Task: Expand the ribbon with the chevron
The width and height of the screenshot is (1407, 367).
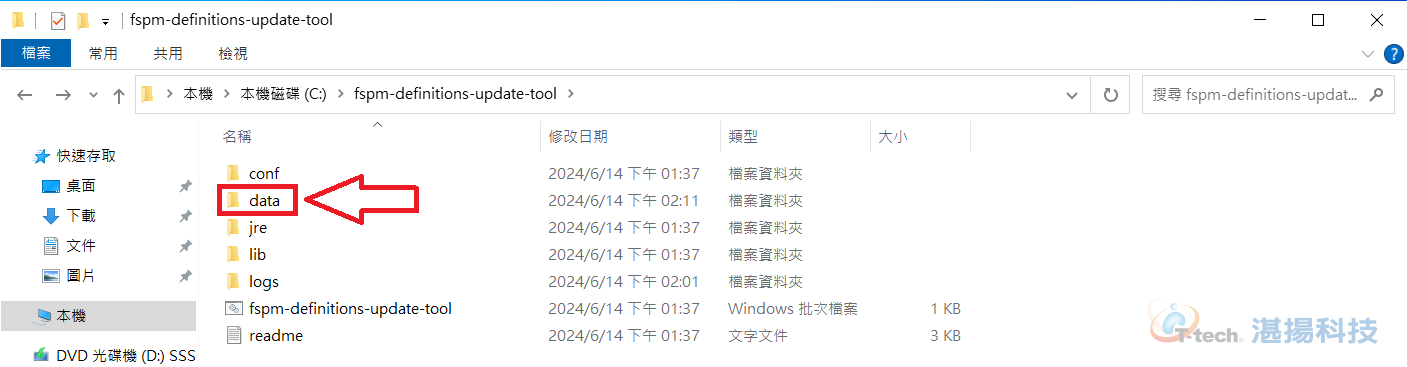Action: coord(1368,54)
